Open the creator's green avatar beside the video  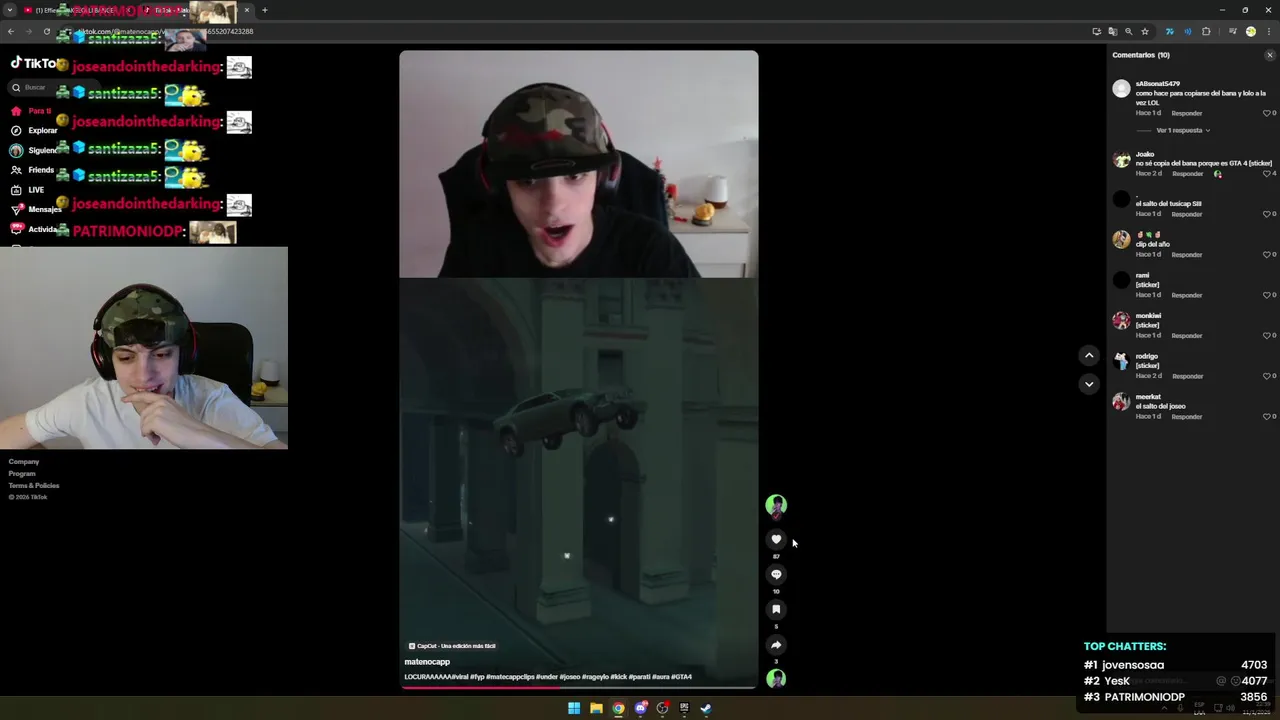(776, 505)
